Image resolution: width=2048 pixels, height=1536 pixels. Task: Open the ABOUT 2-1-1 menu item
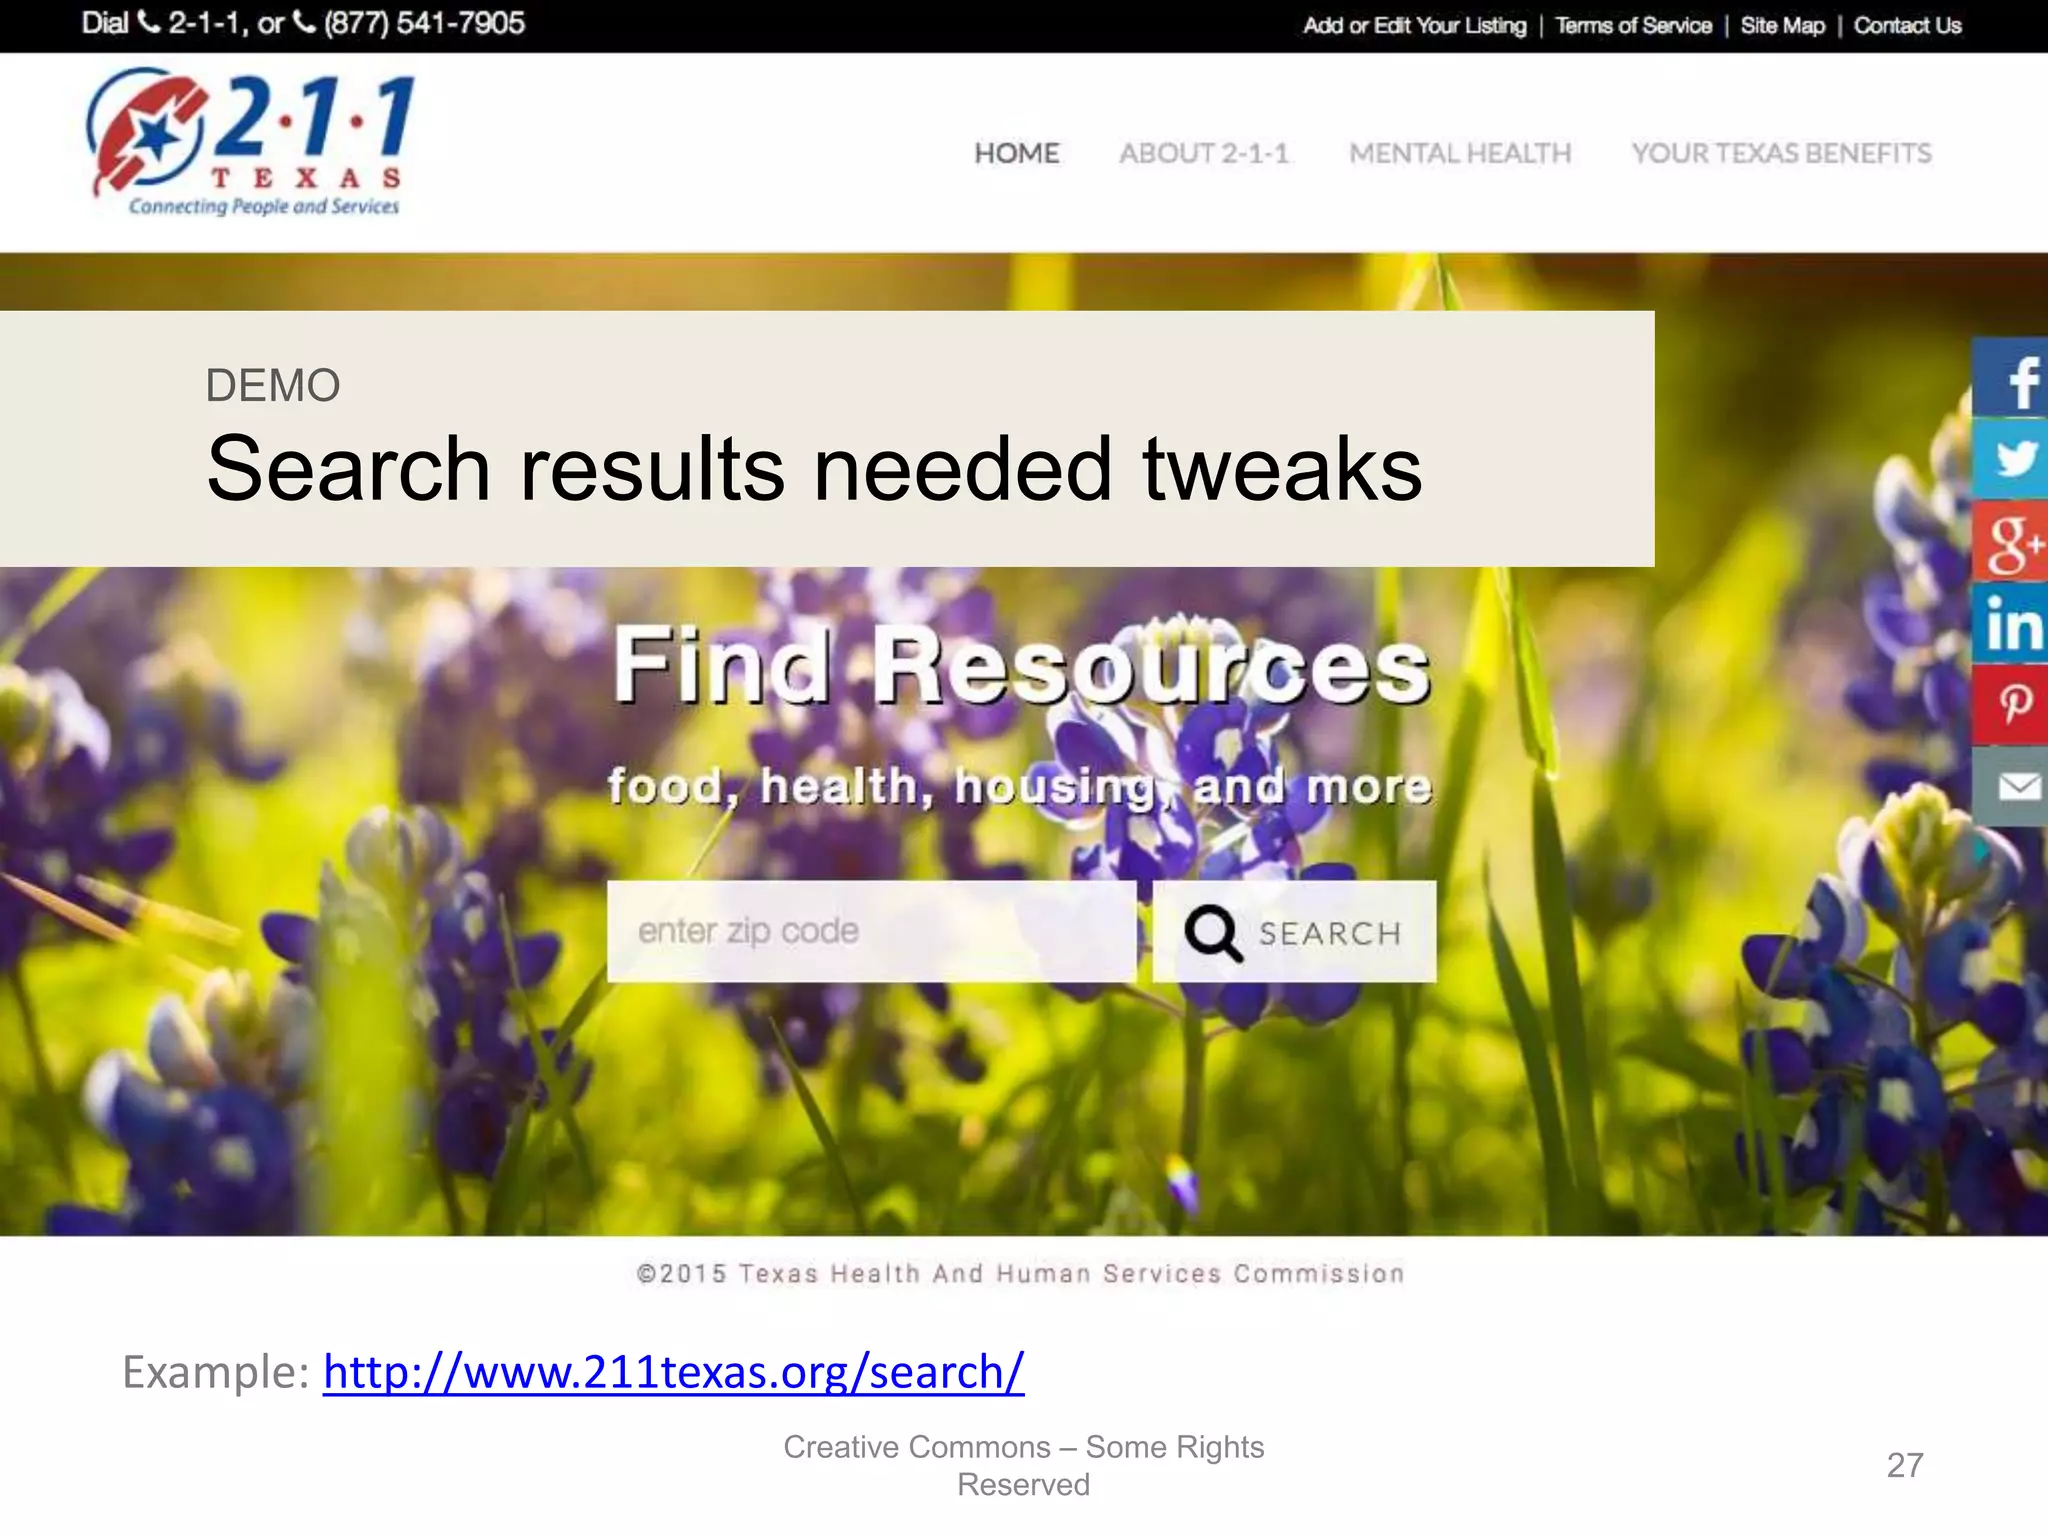tap(1204, 153)
